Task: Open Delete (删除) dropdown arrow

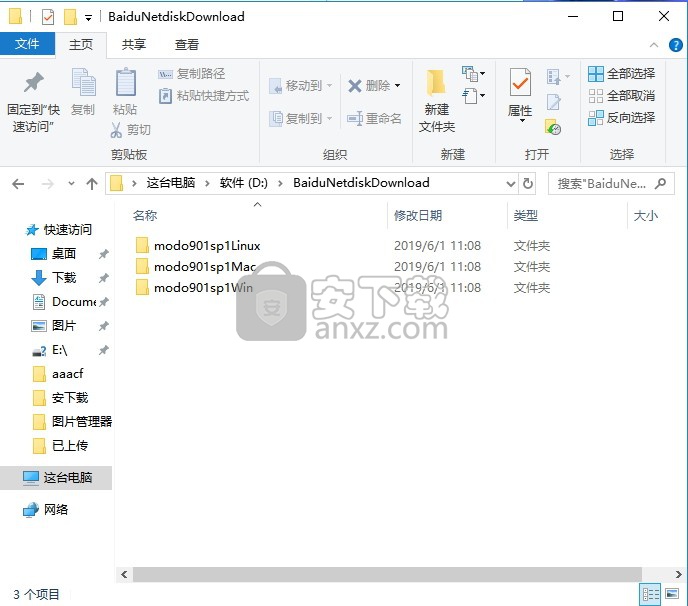Action: pyautogui.click(x=398, y=86)
